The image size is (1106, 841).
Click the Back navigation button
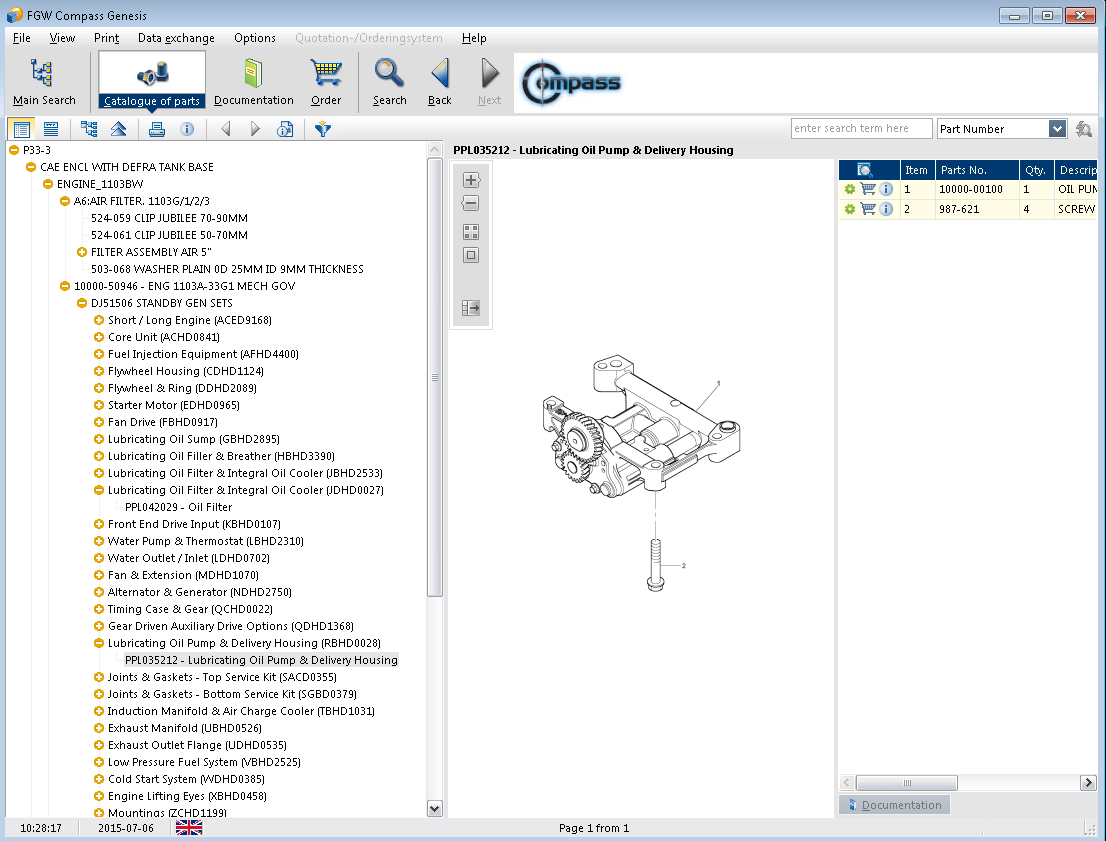click(440, 82)
